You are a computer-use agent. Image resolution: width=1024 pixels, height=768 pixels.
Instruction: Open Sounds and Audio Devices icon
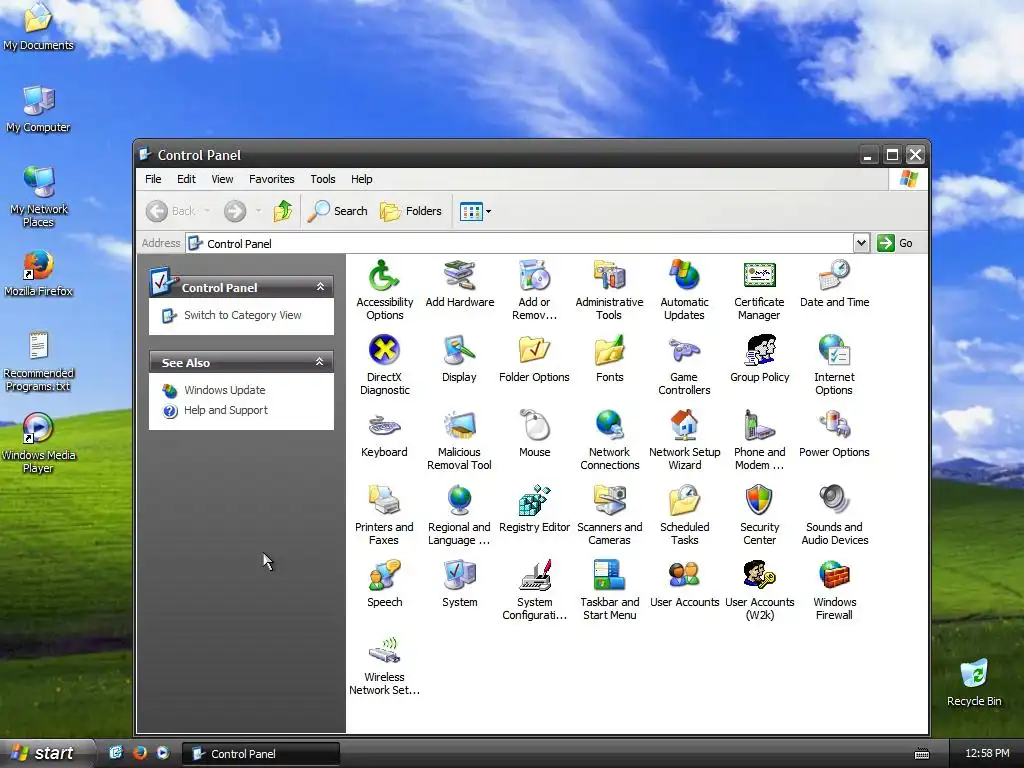834,515
